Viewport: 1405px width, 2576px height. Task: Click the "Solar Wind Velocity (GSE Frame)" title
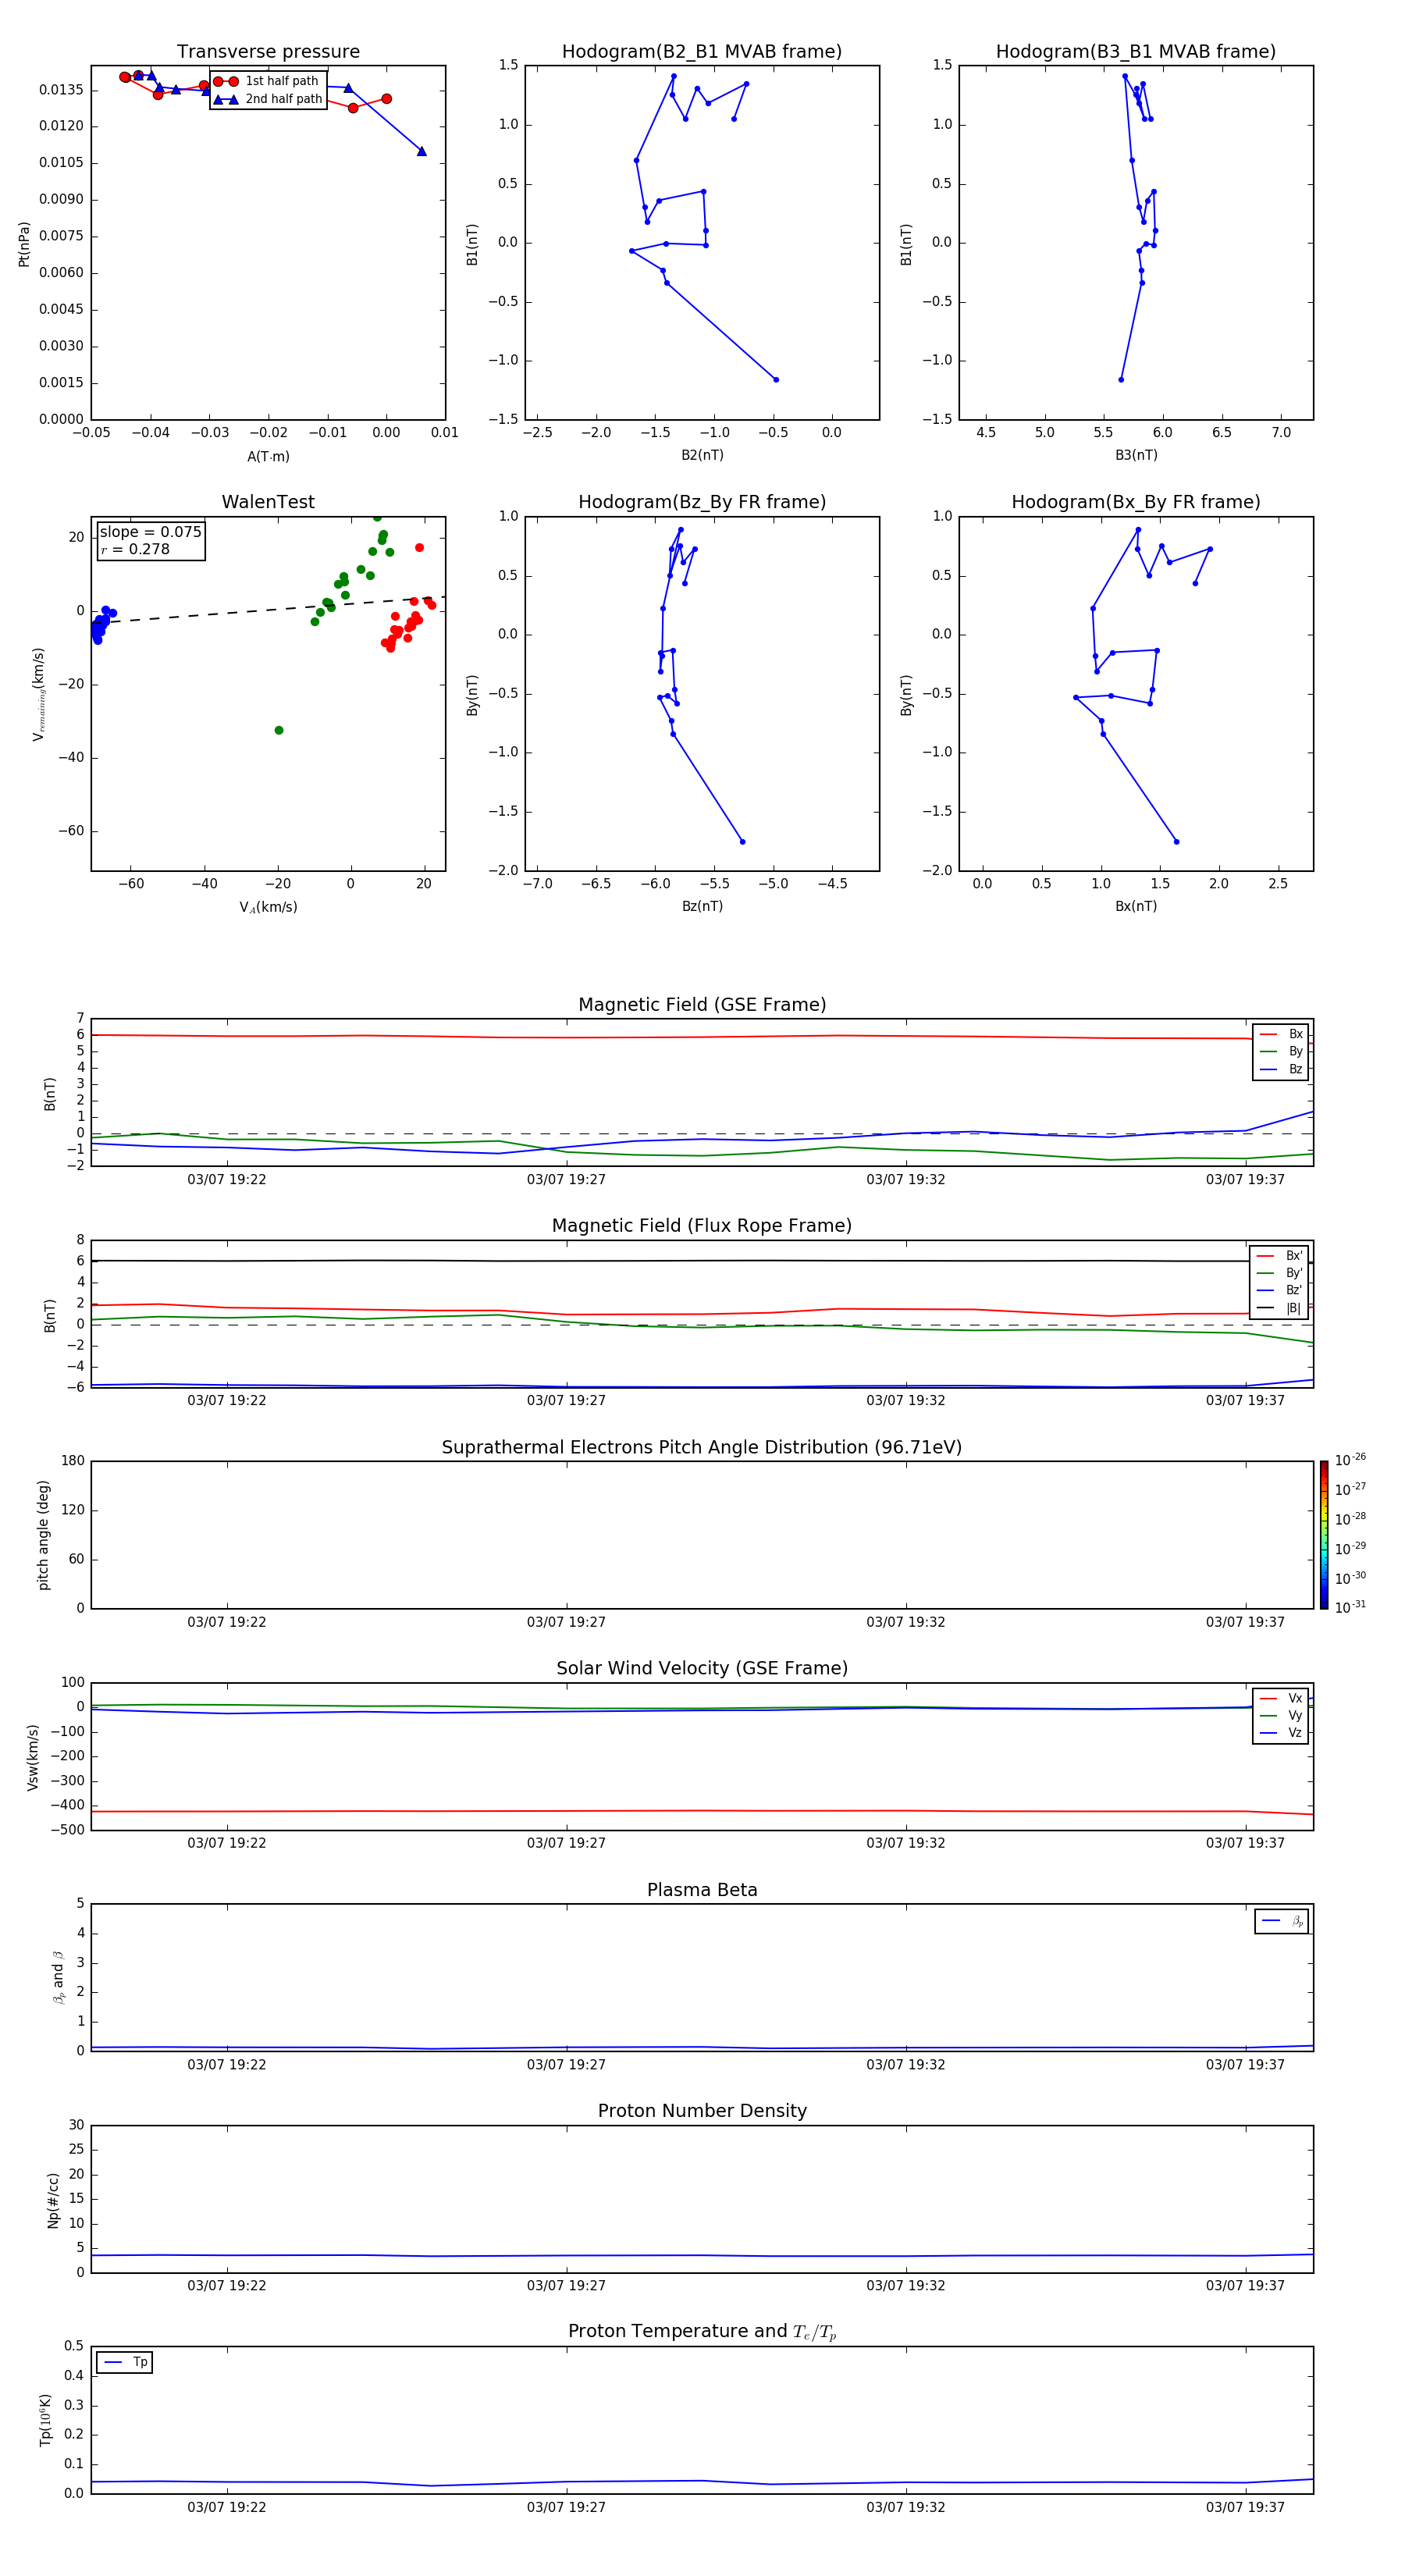point(702,1669)
